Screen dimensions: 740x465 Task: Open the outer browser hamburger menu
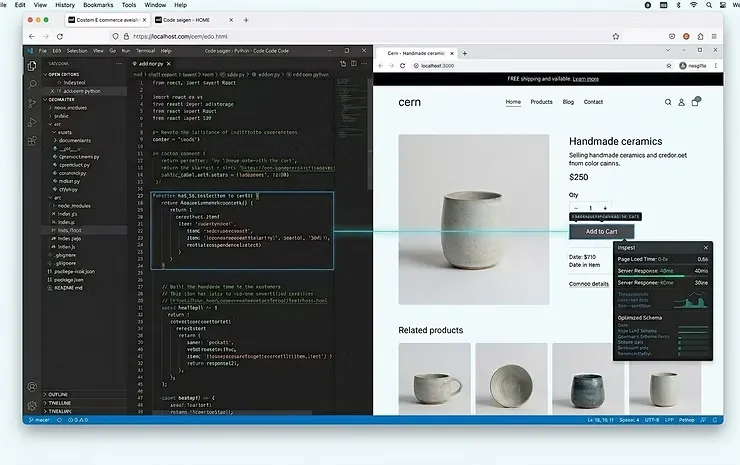click(x=714, y=36)
